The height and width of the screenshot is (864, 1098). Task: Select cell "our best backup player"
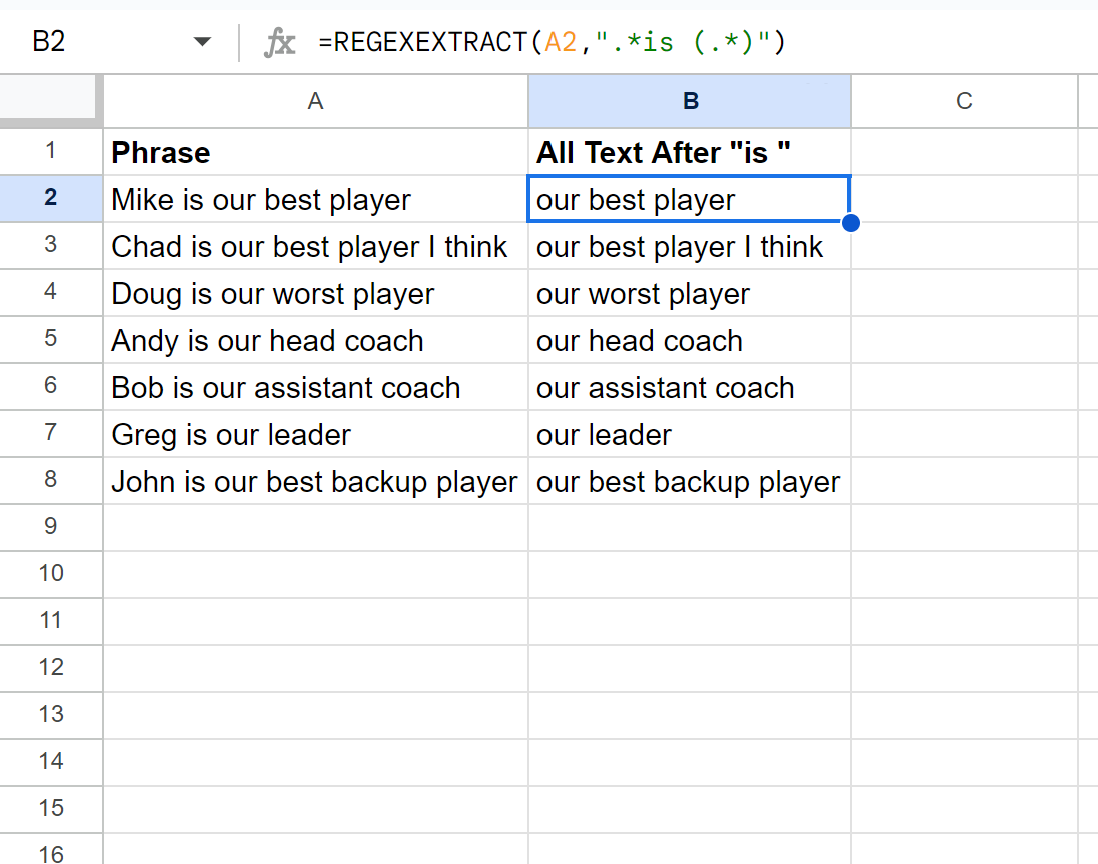point(690,481)
